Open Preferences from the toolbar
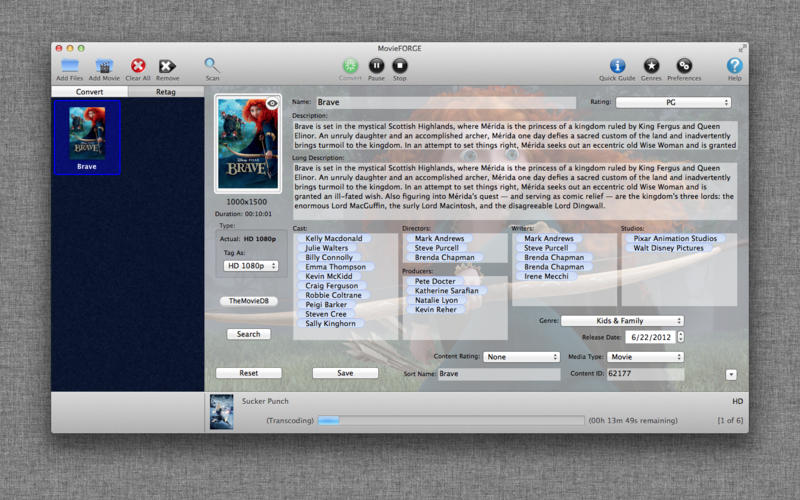The image size is (800, 500). pyautogui.click(x=684, y=66)
